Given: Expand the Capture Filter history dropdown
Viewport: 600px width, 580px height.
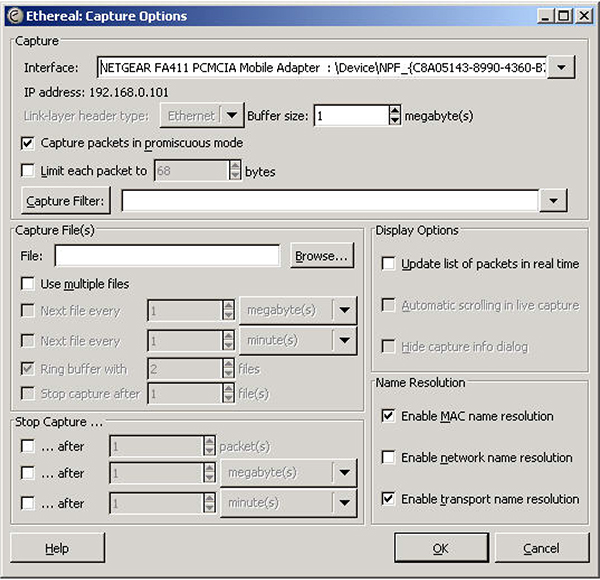Looking at the screenshot, I should click(553, 200).
